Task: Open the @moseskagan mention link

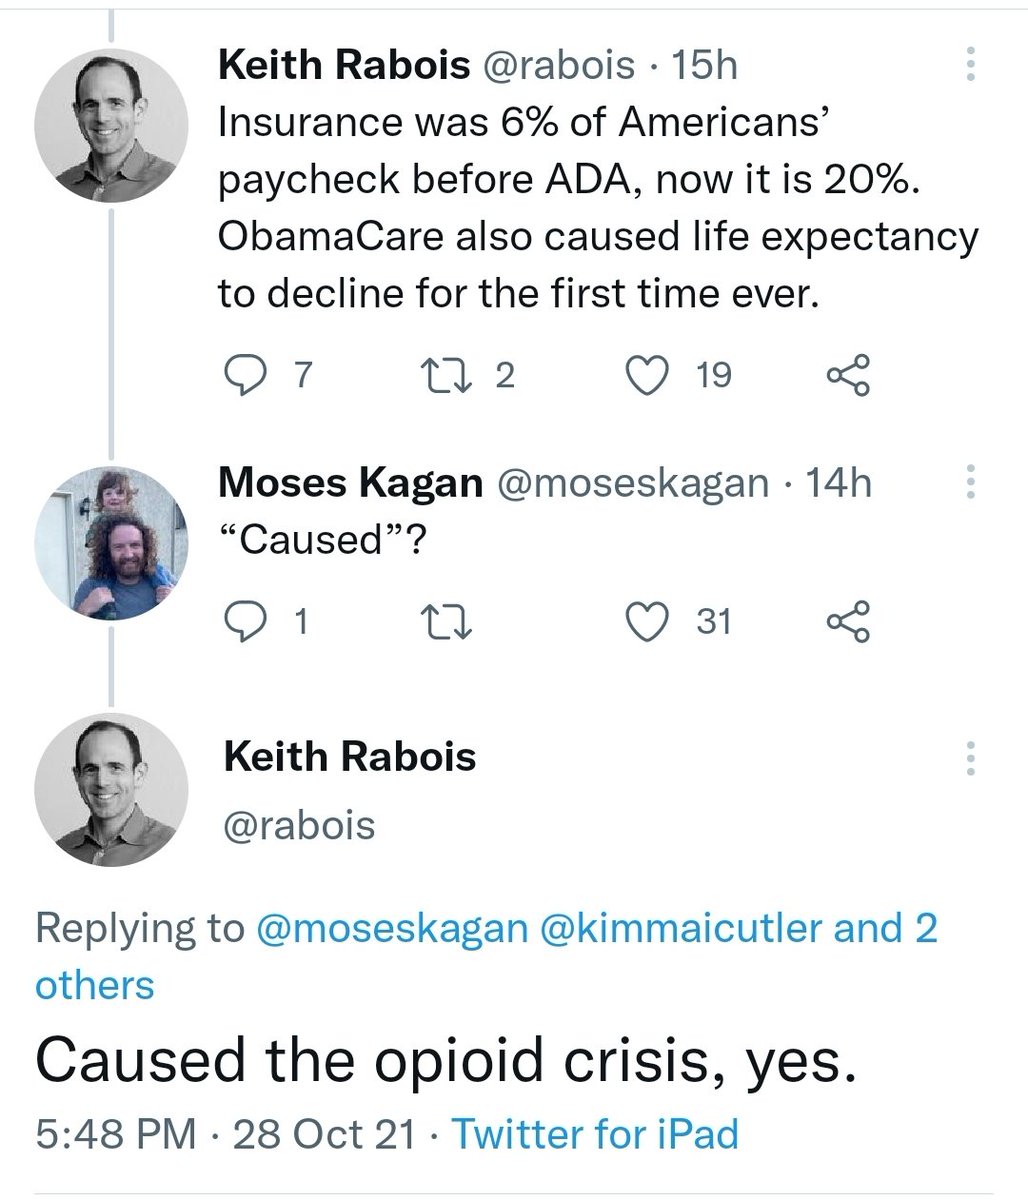Action: coord(392,929)
